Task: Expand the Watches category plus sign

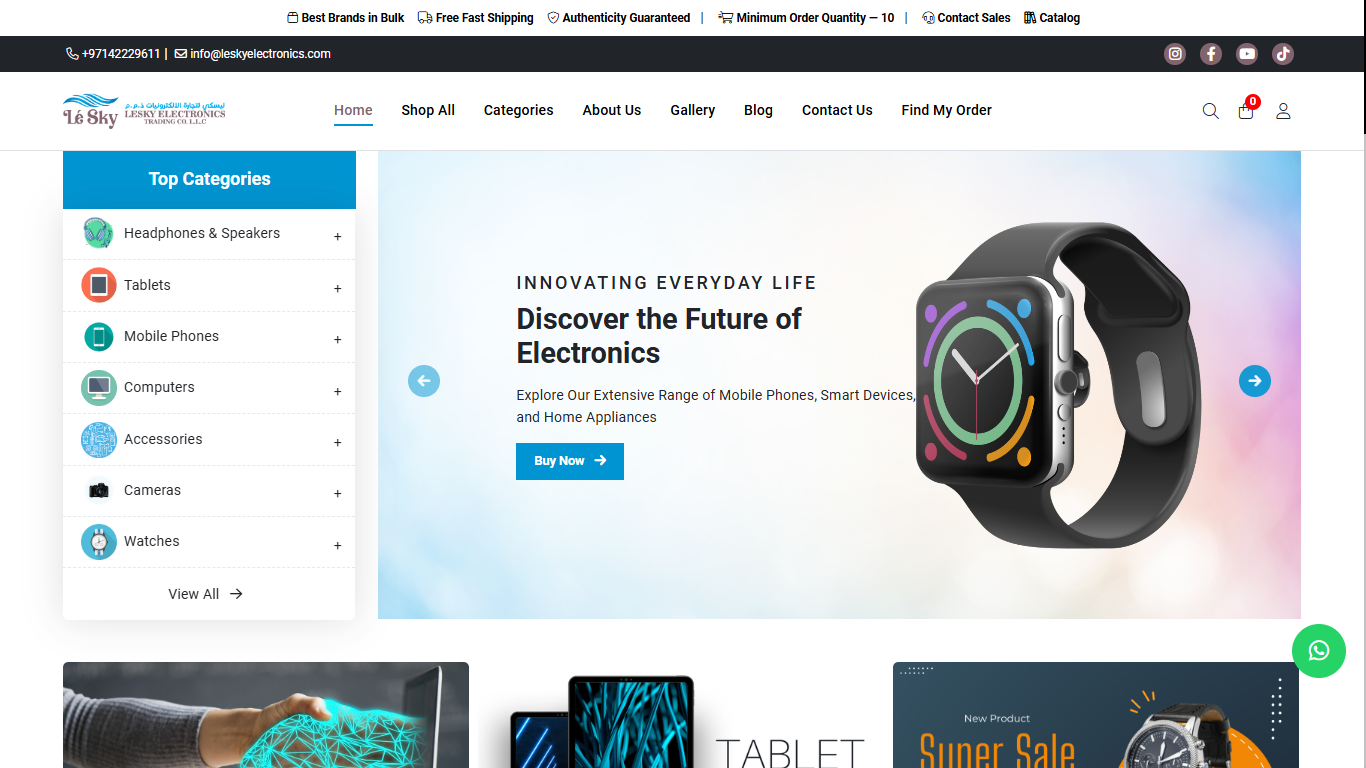Action: [338, 545]
